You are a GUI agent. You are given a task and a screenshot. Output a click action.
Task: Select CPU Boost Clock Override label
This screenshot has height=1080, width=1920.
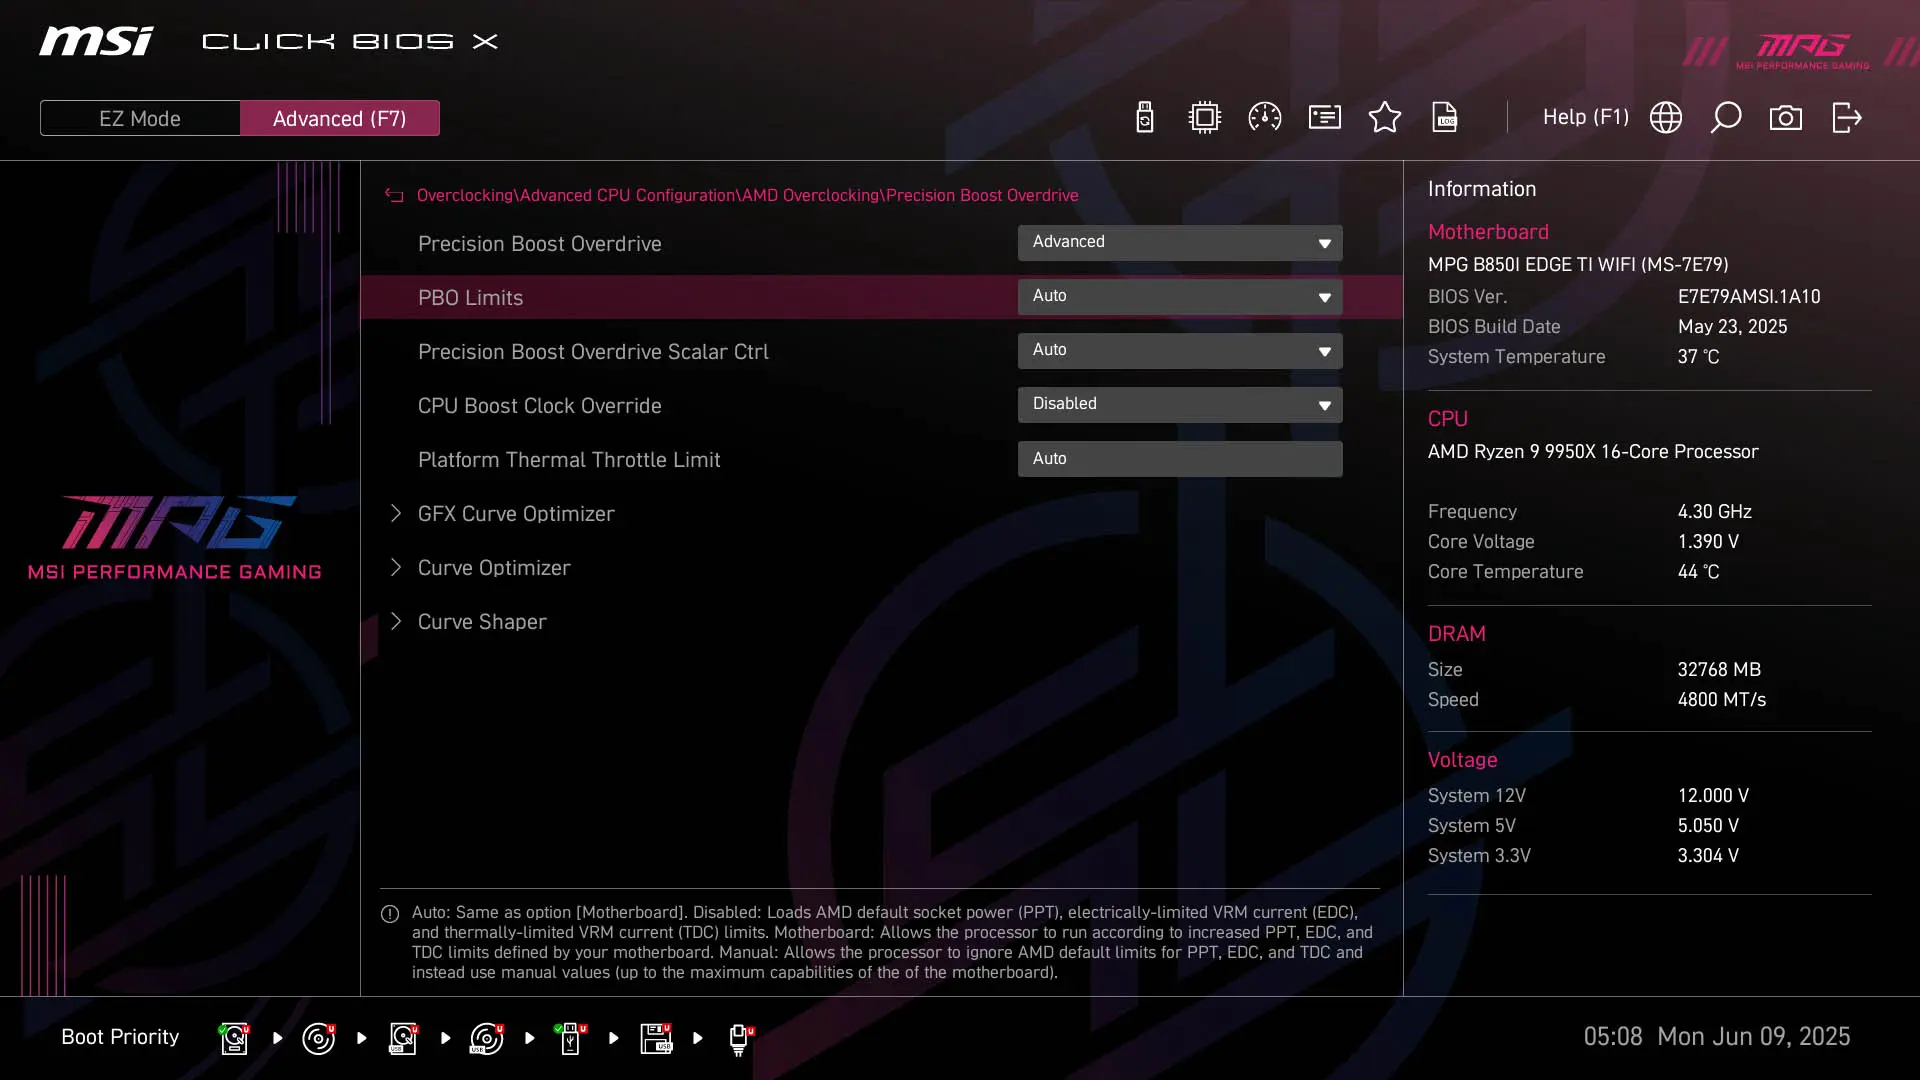click(540, 405)
